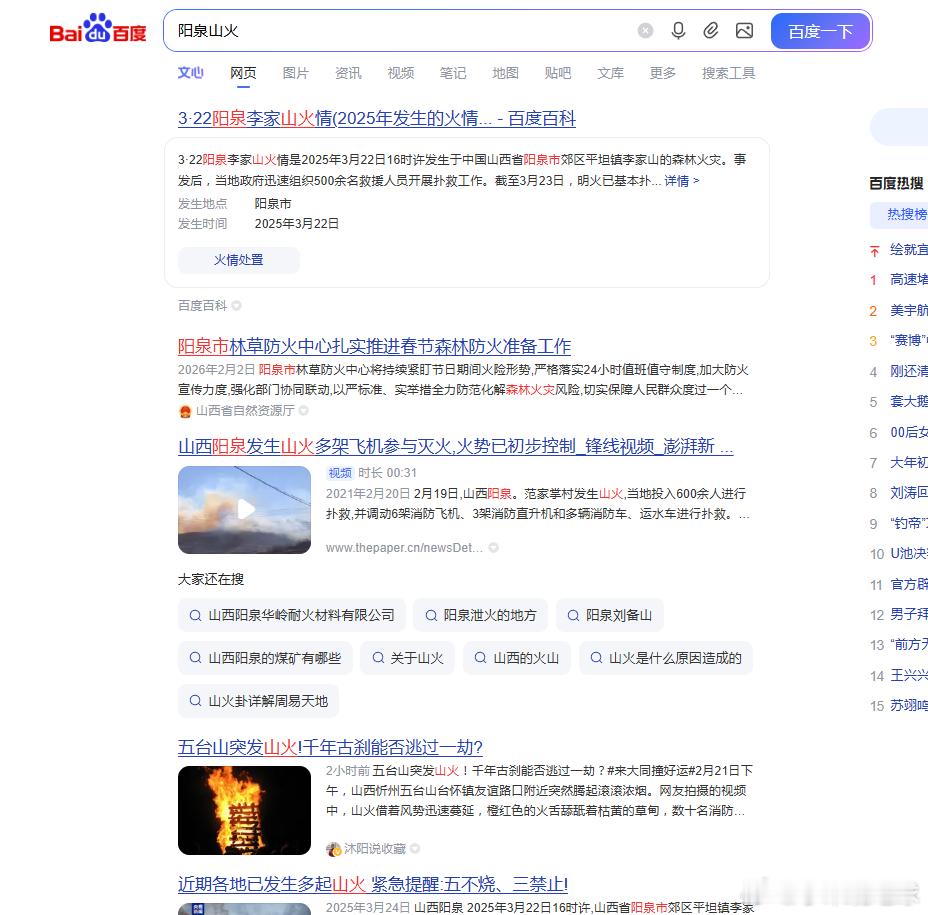The width and height of the screenshot is (928, 915).
Task: Open the 资讯 tab
Action: 348,73
